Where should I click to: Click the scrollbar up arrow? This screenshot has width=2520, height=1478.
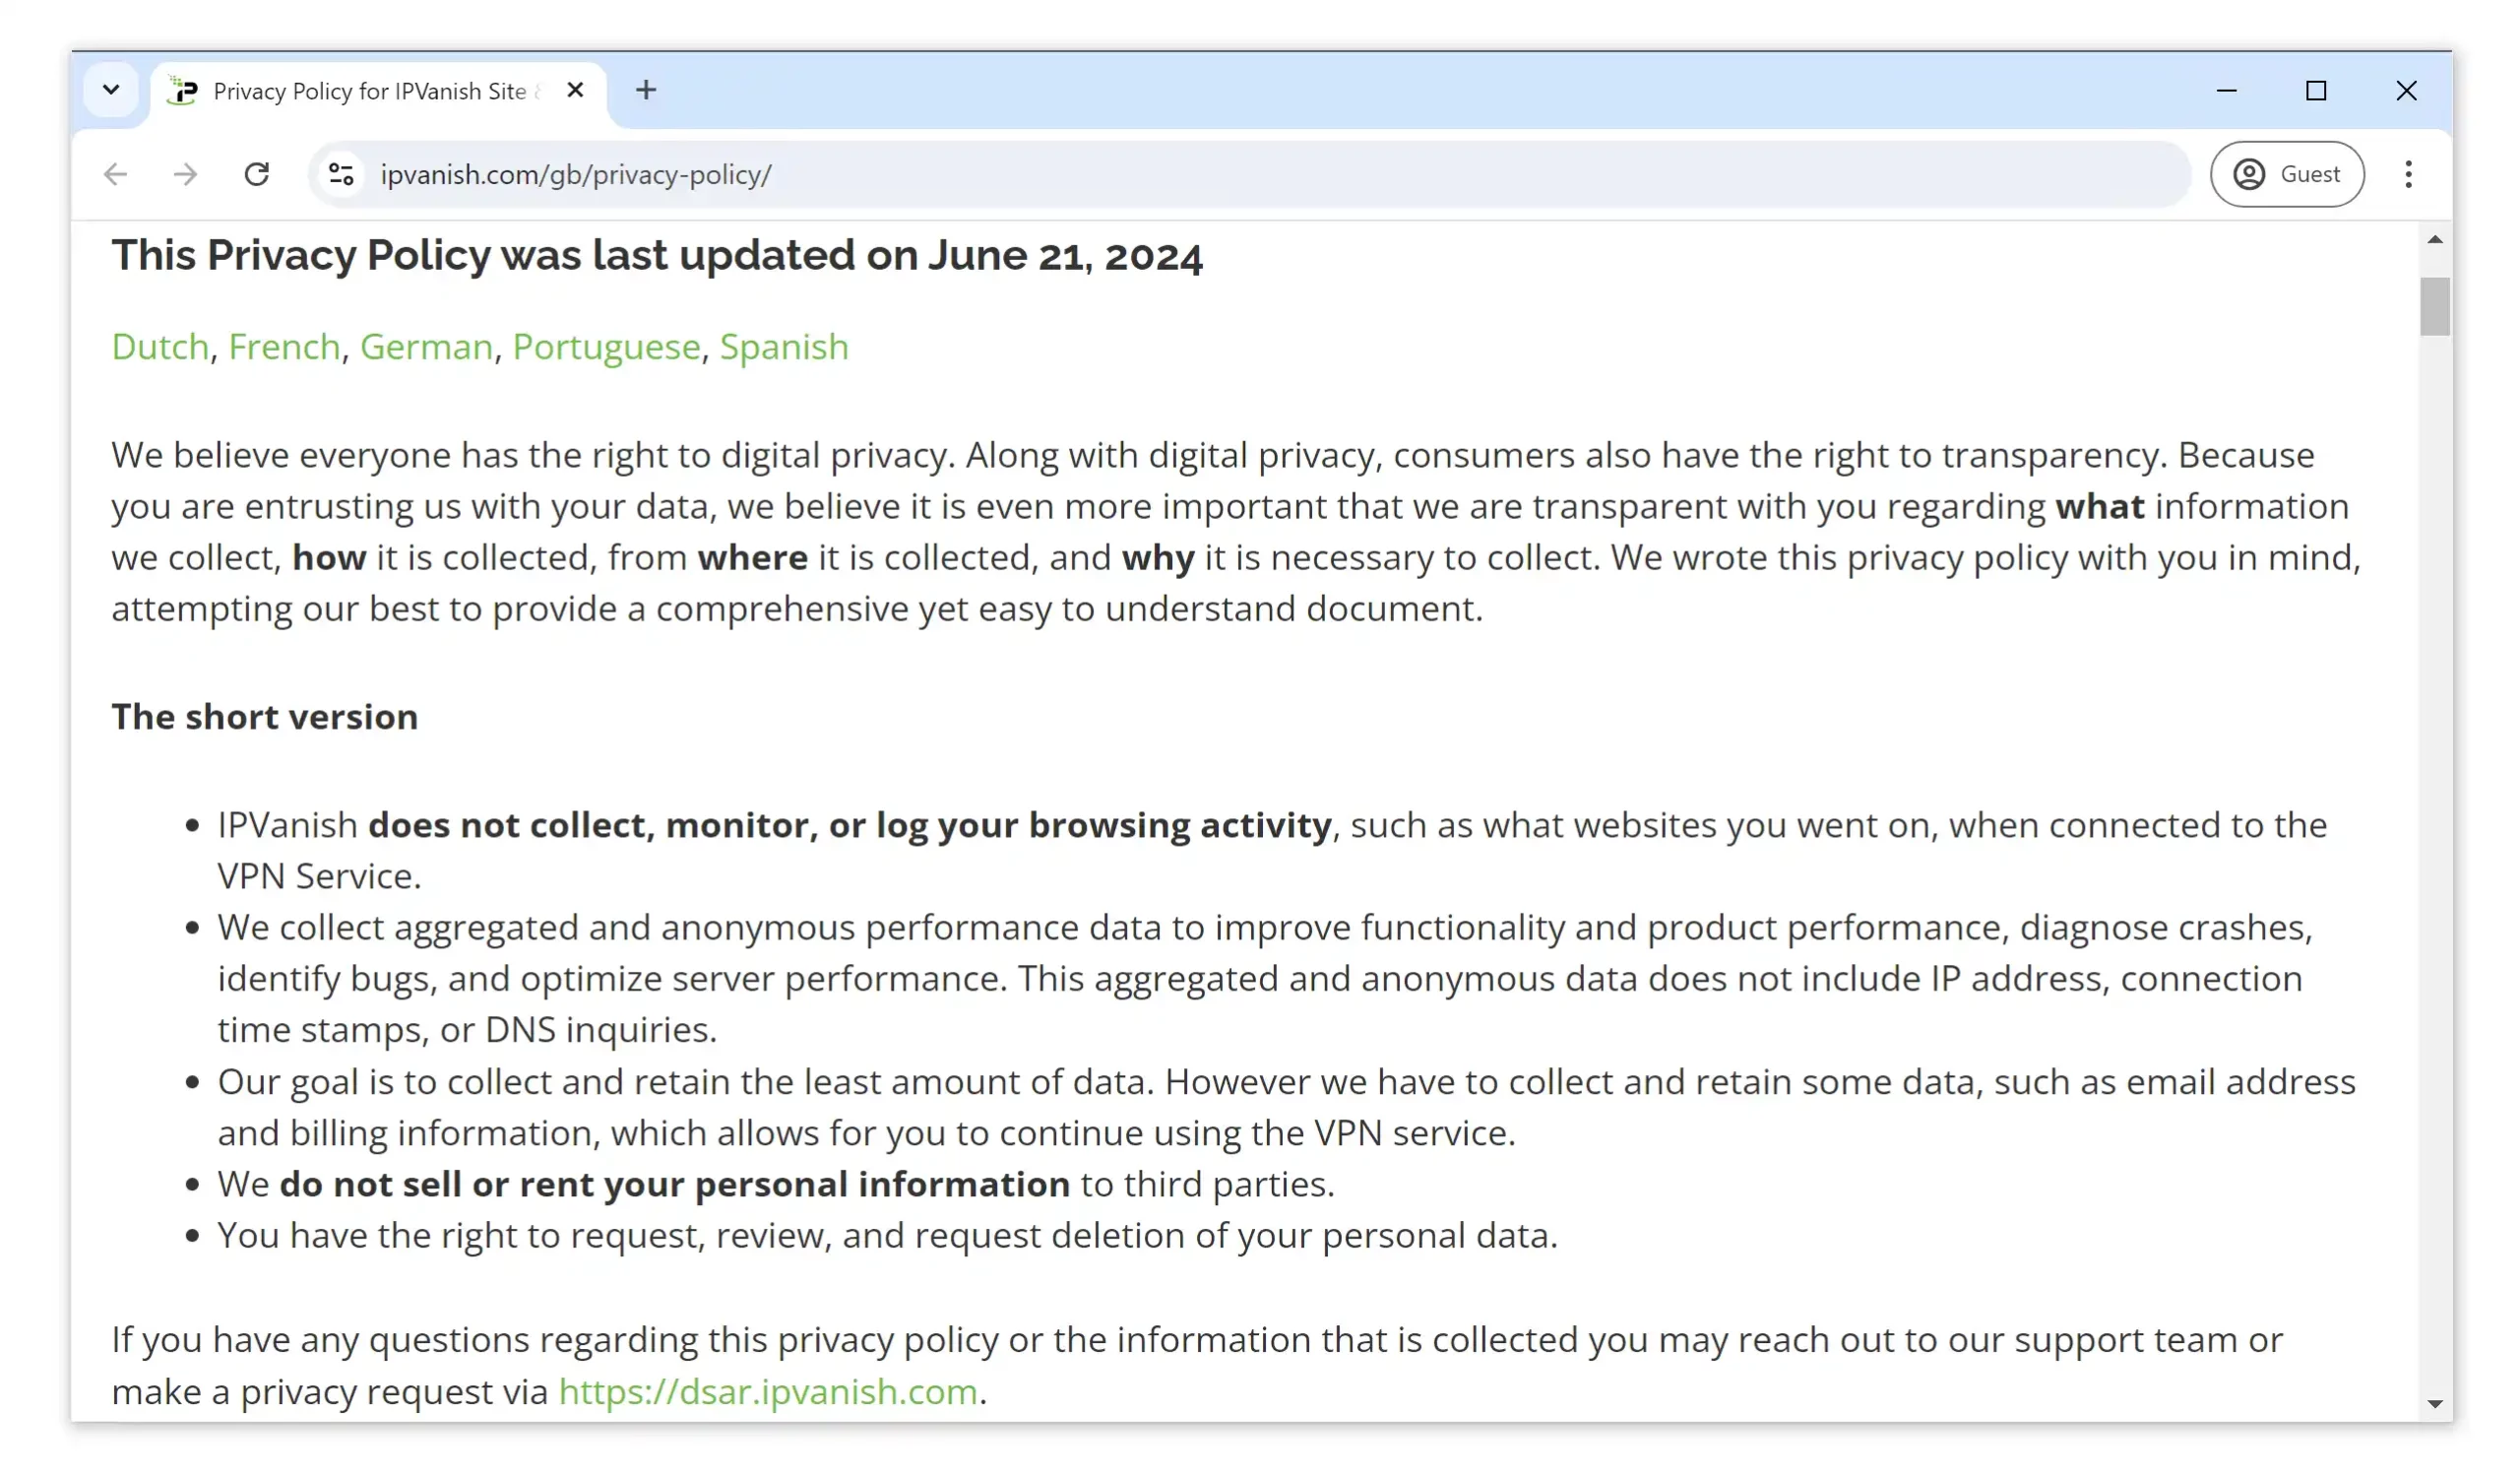(x=2434, y=239)
